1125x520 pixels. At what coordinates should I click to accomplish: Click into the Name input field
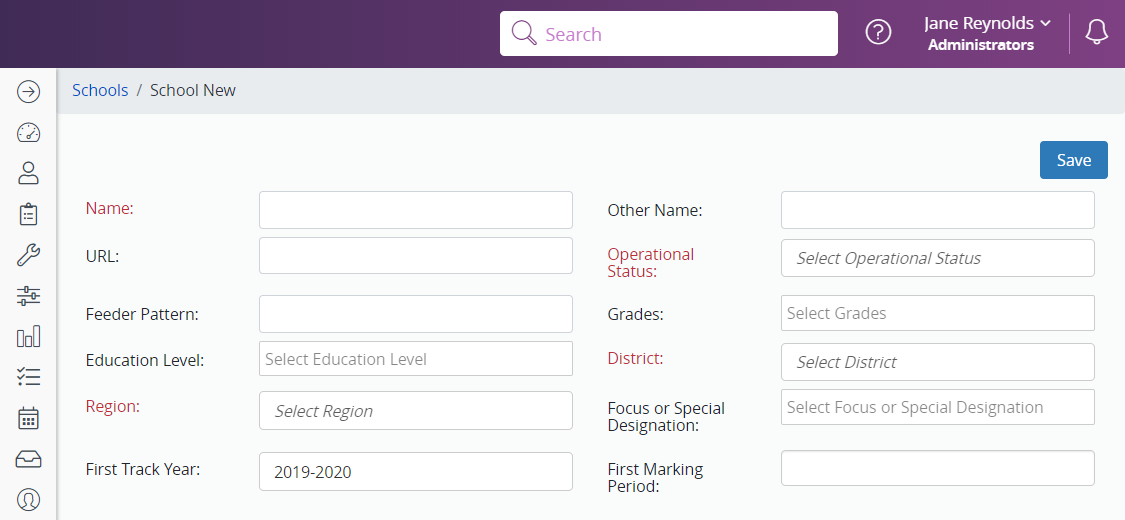[x=415, y=210]
